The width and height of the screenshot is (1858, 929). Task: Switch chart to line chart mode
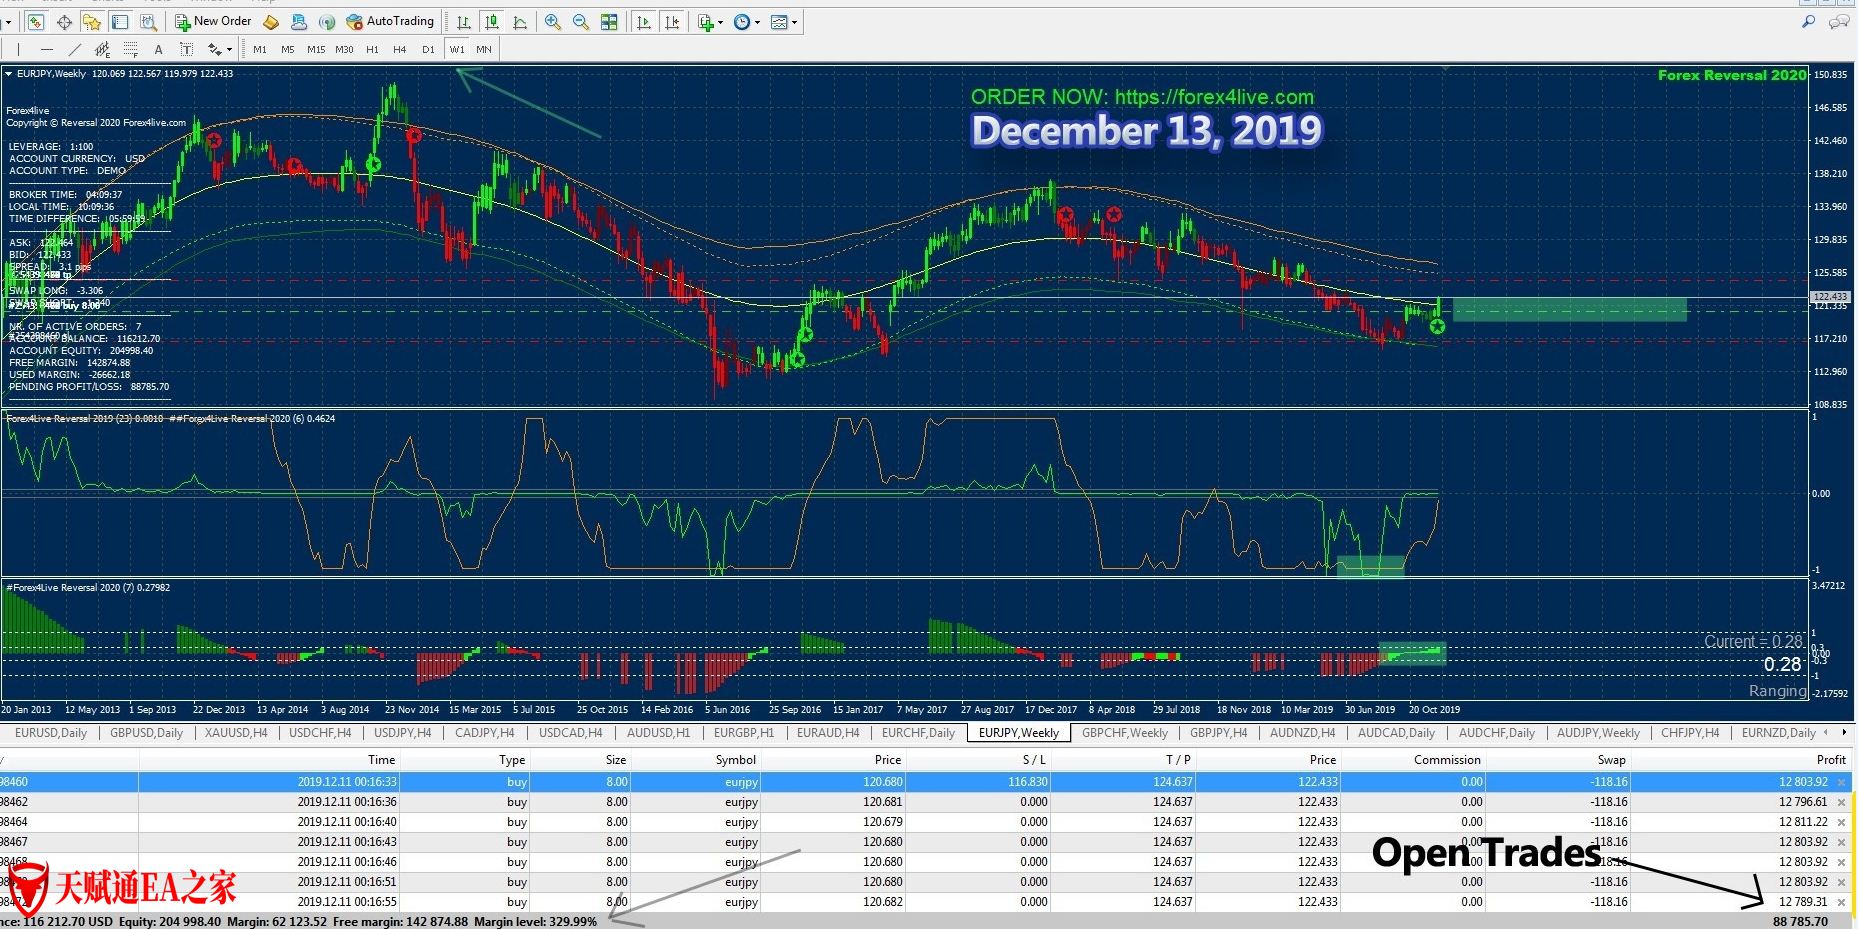point(520,22)
